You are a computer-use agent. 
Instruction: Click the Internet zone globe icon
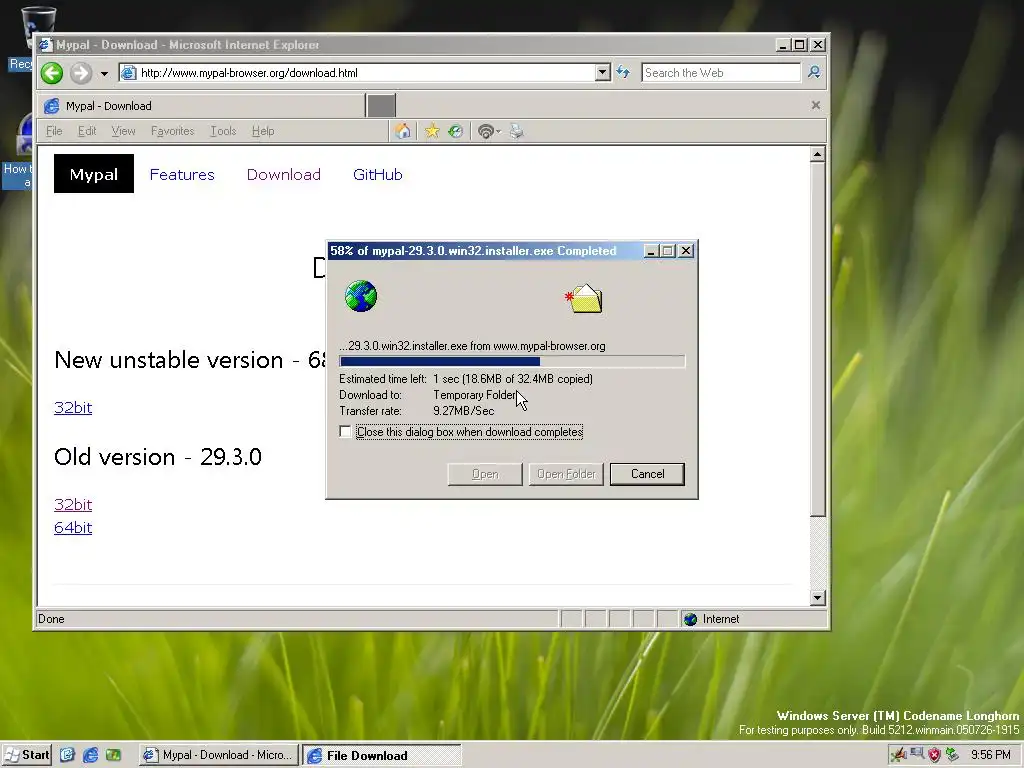click(x=690, y=619)
